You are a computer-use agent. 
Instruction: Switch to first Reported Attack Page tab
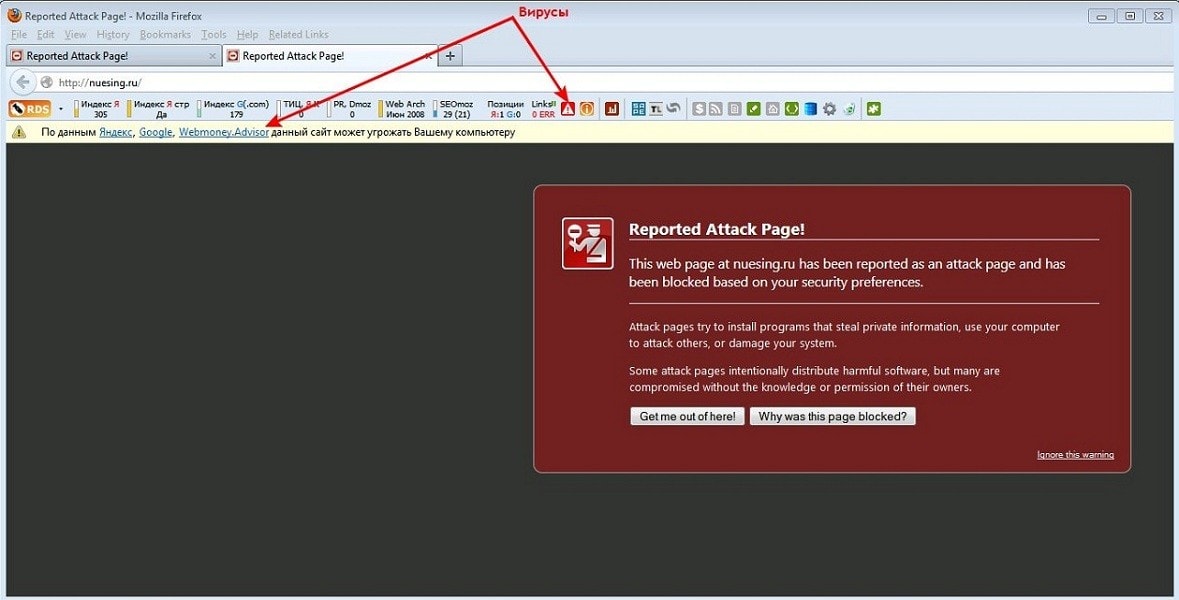coord(113,56)
